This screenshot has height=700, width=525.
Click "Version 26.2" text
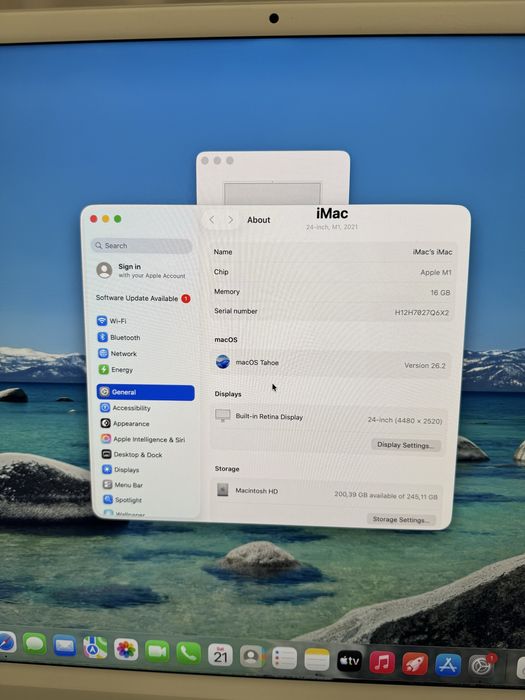coord(425,365)
